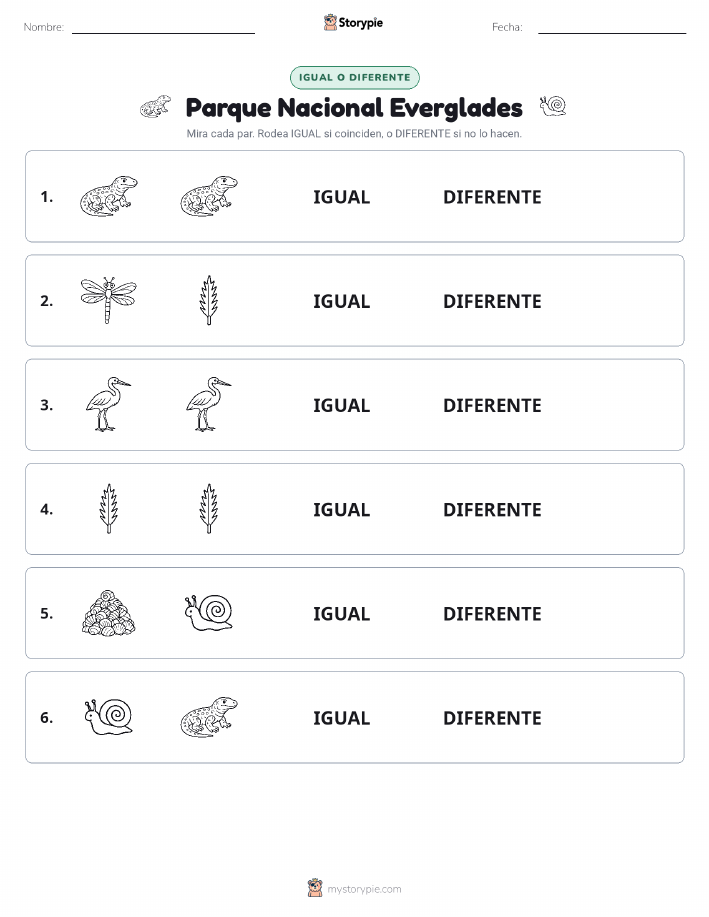The width and height of the screenshot is (709, 917).
Task: Choose DIFERENTE in row 5
Action: (x=492, y=613)
